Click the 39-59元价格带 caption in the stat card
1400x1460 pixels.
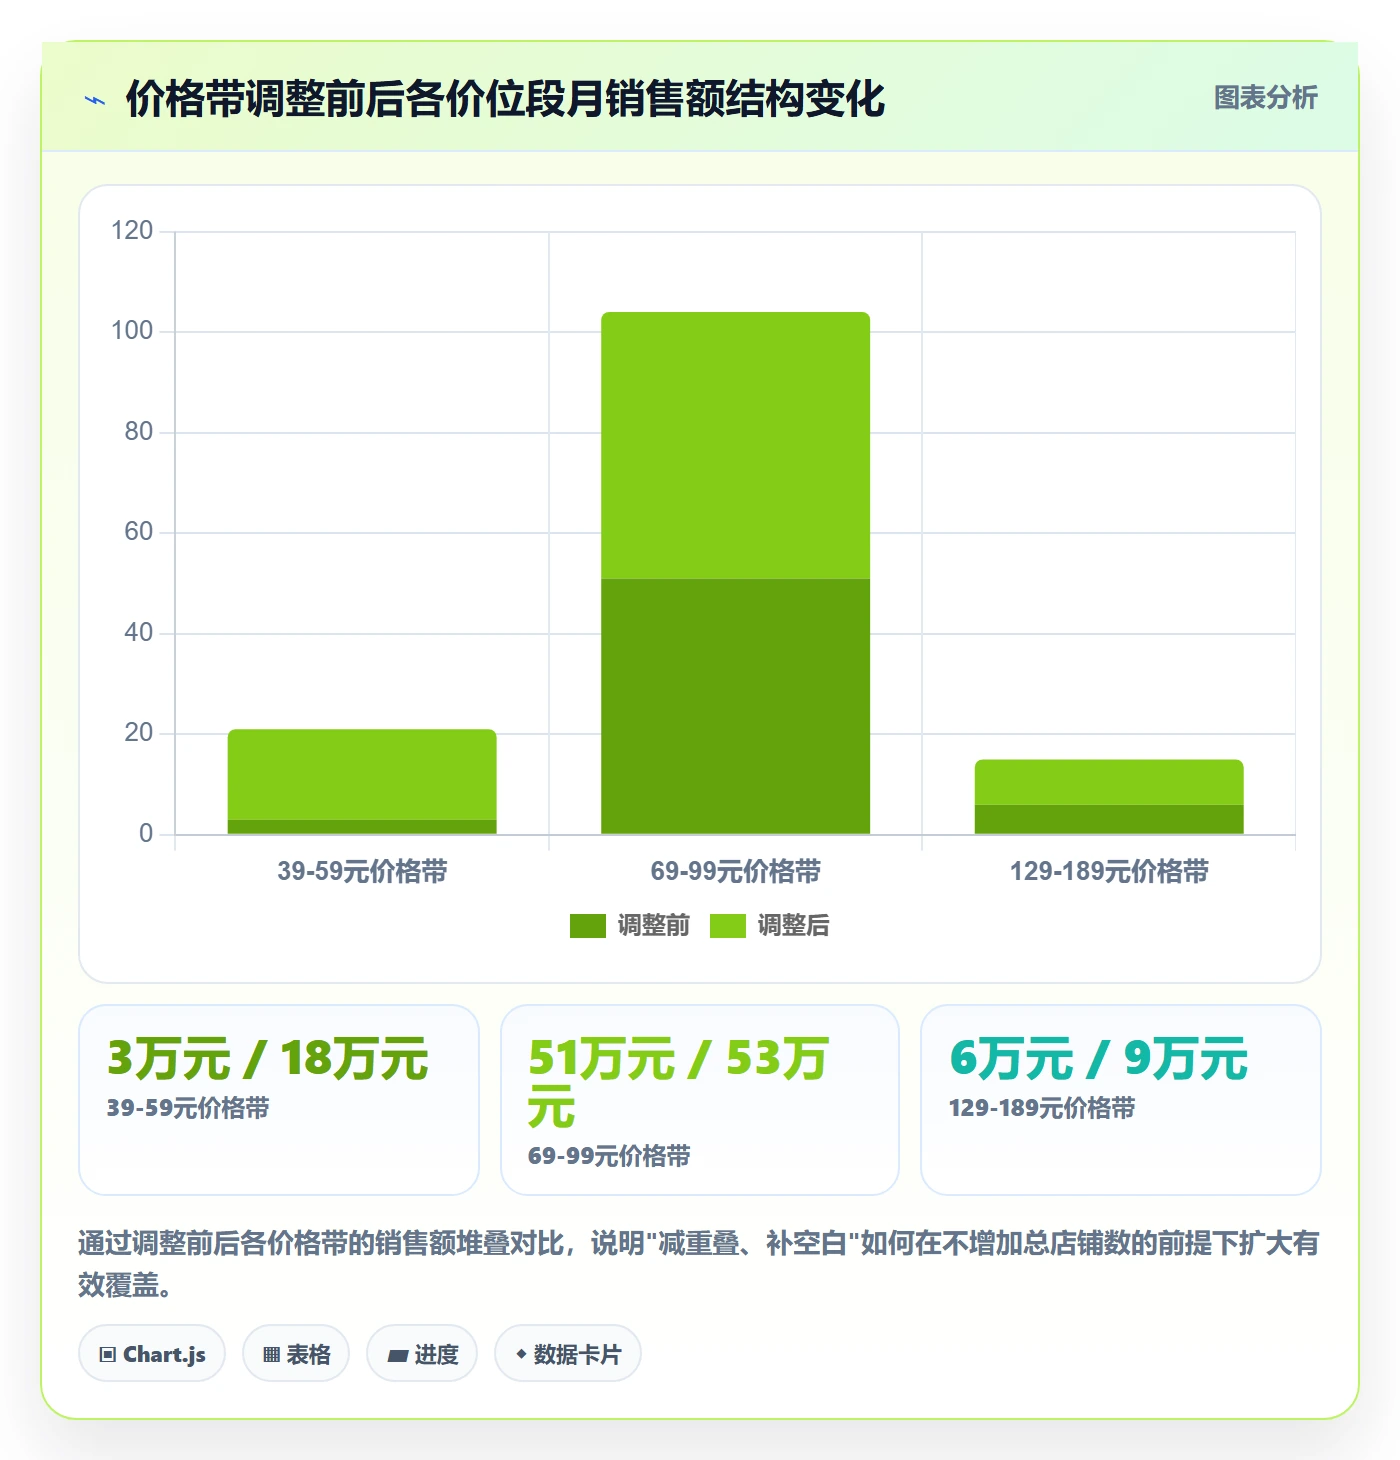tap(188, 1108)
